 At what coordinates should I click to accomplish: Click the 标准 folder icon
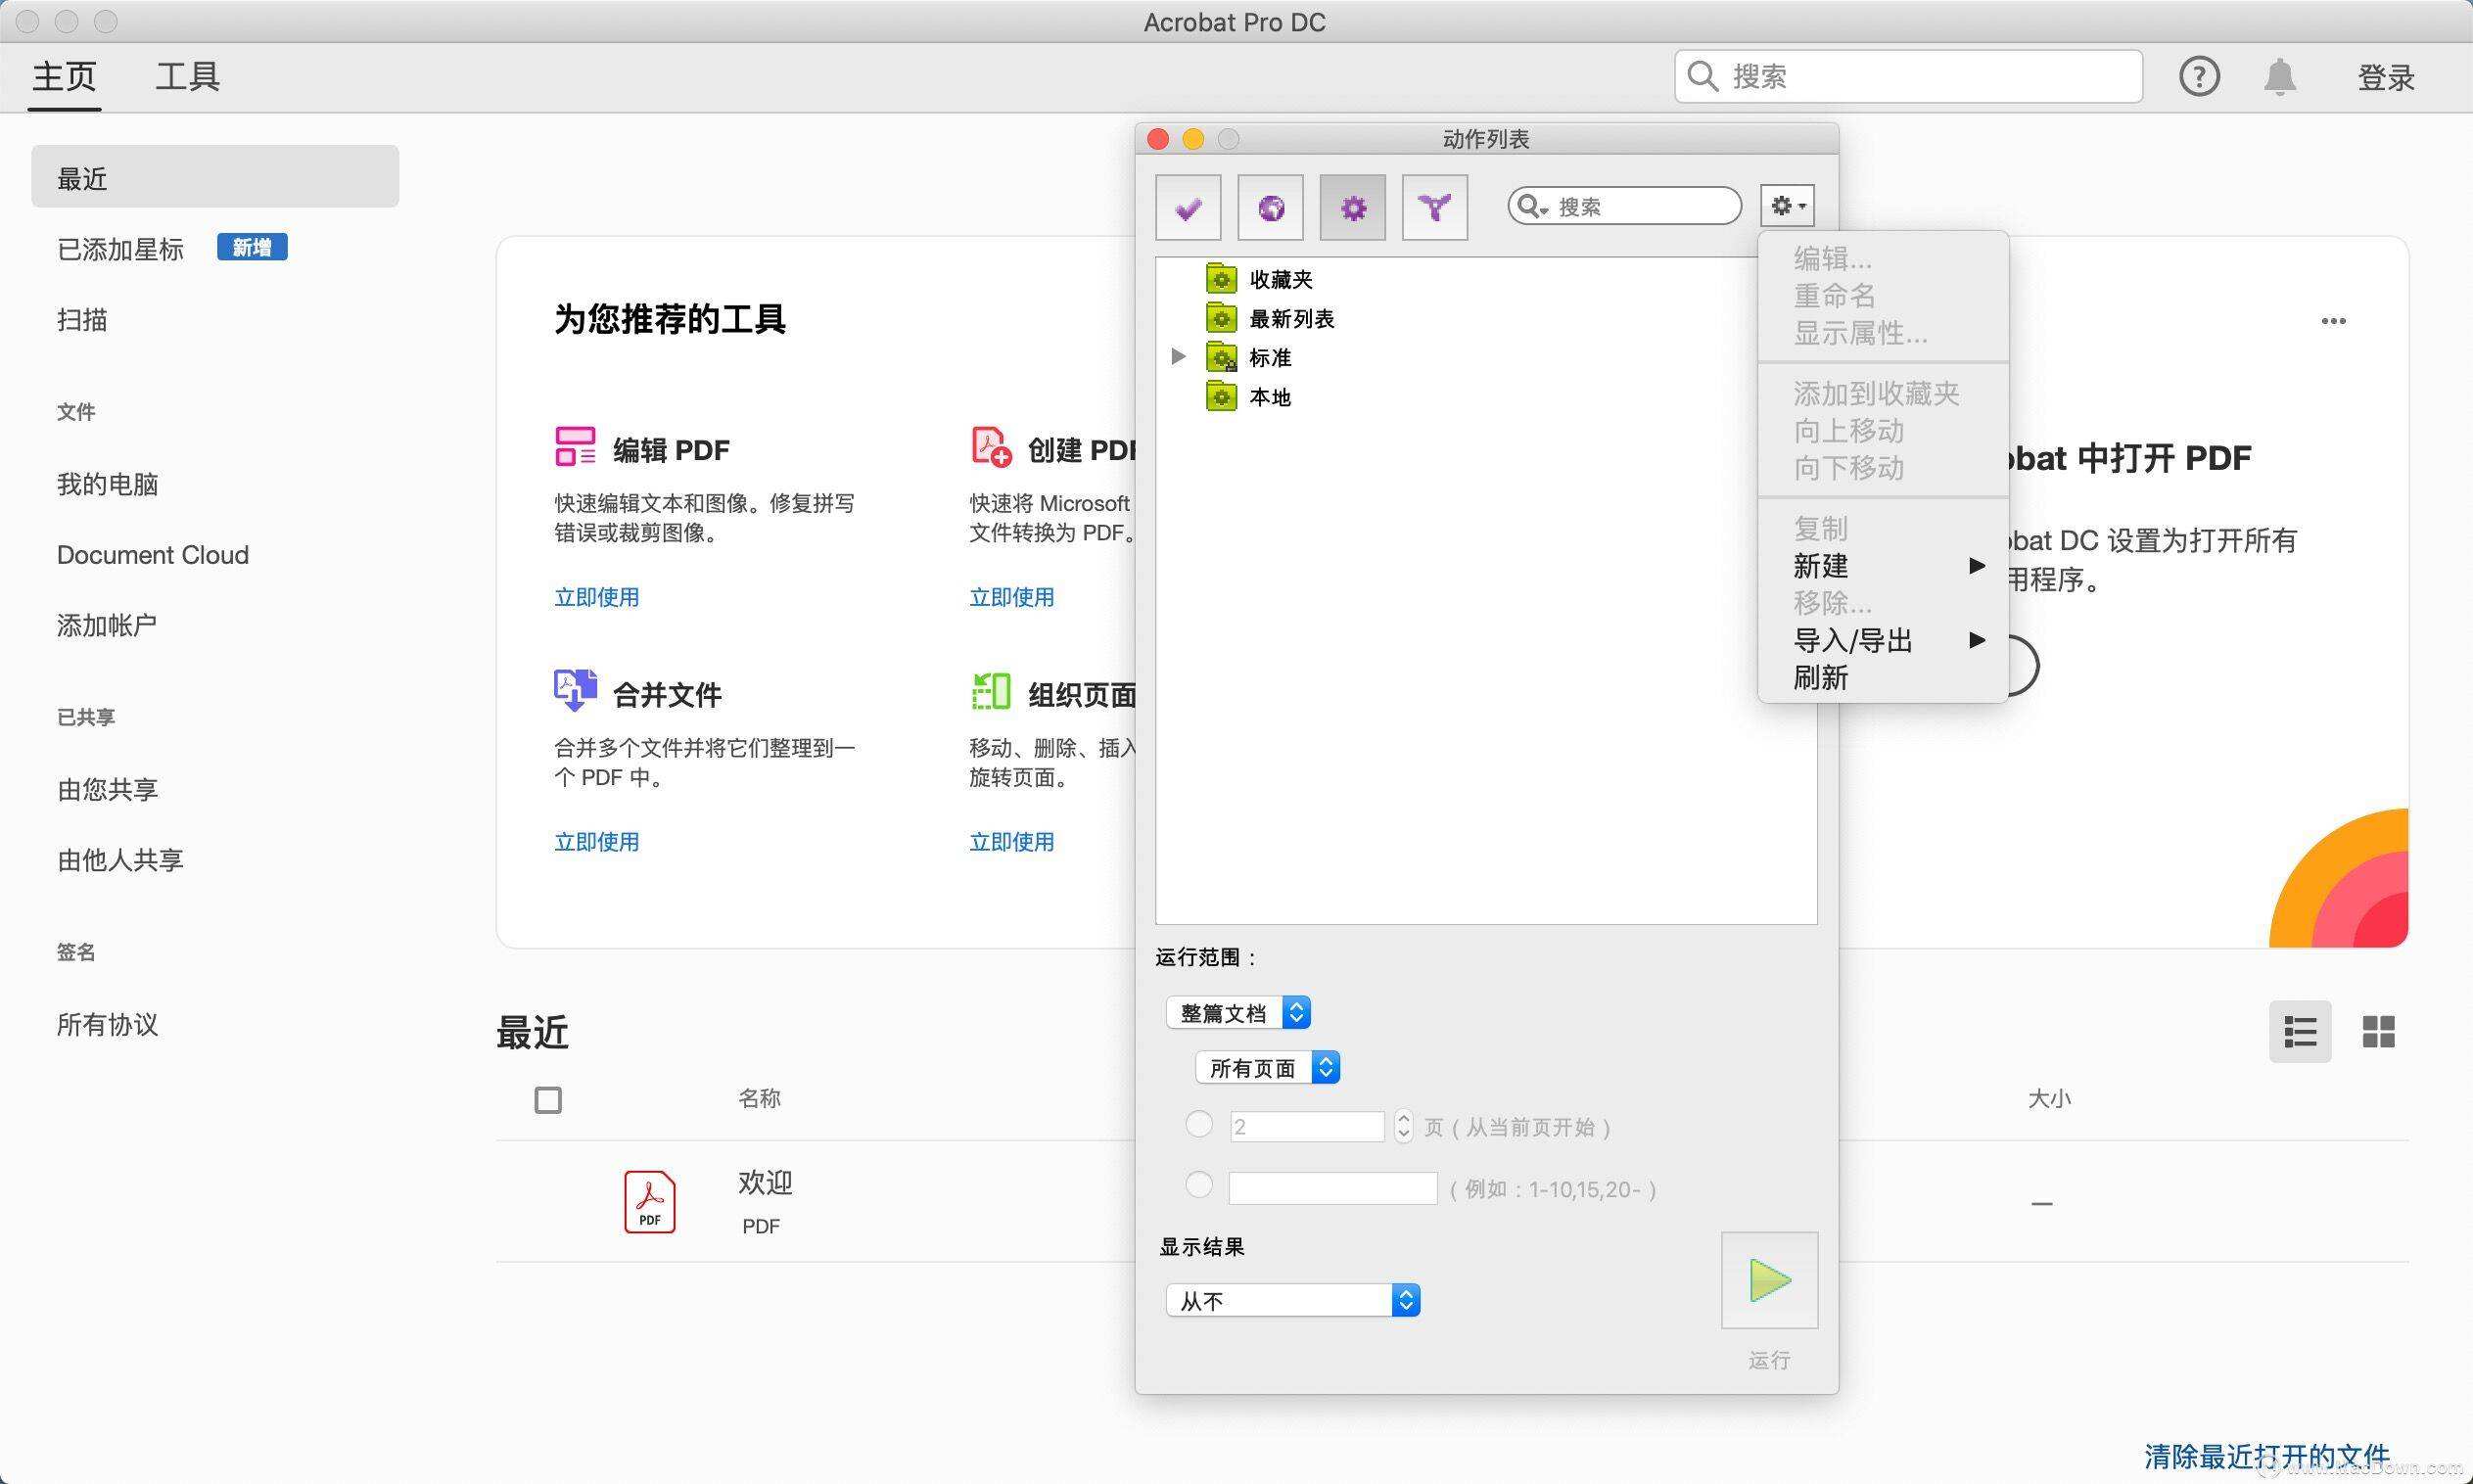point(1221,357)
